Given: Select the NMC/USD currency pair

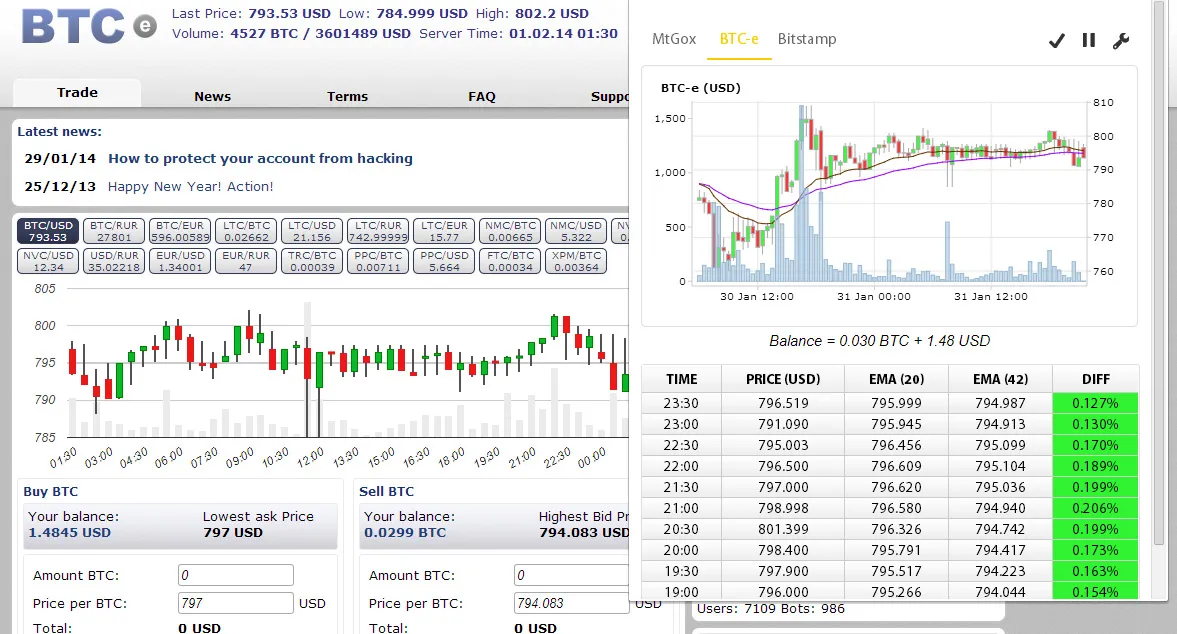Looking at the screenshot, I should coord(576,231).
